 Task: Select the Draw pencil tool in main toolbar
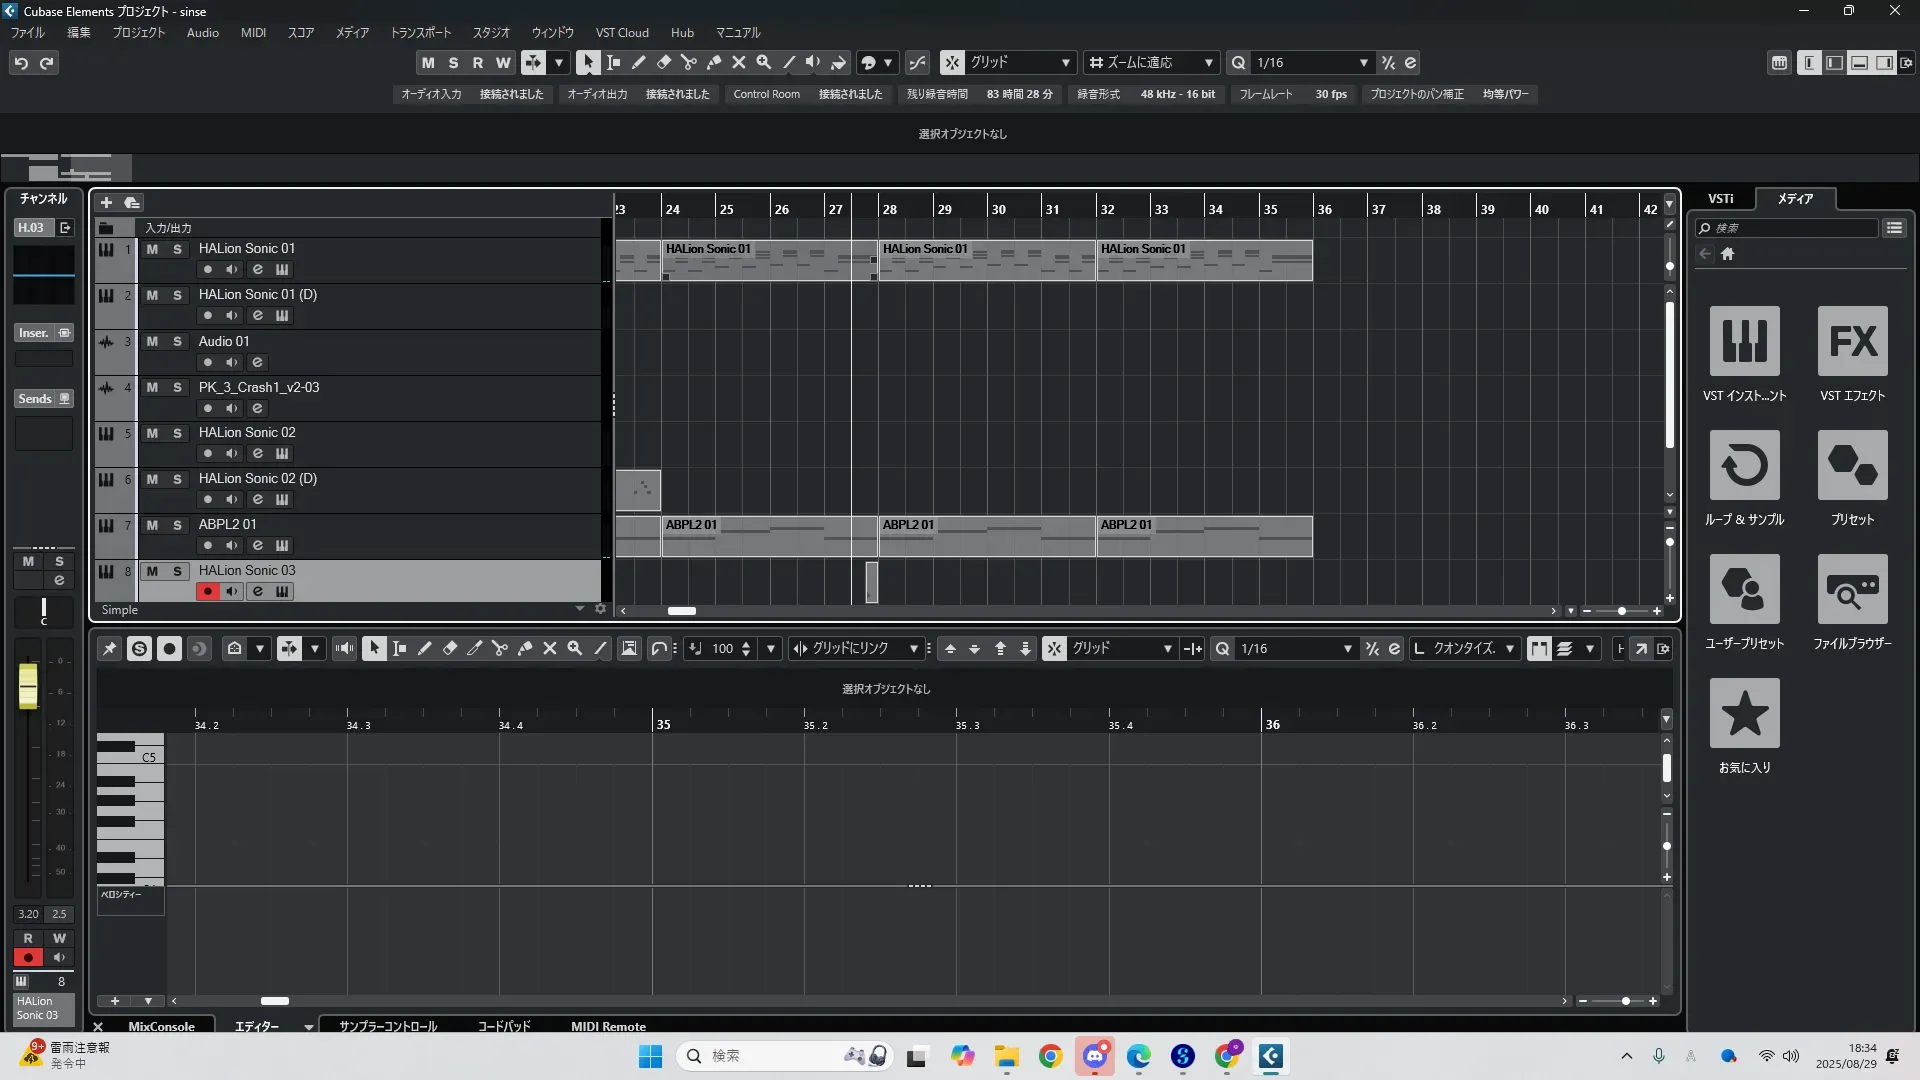(x=639, y=62)
